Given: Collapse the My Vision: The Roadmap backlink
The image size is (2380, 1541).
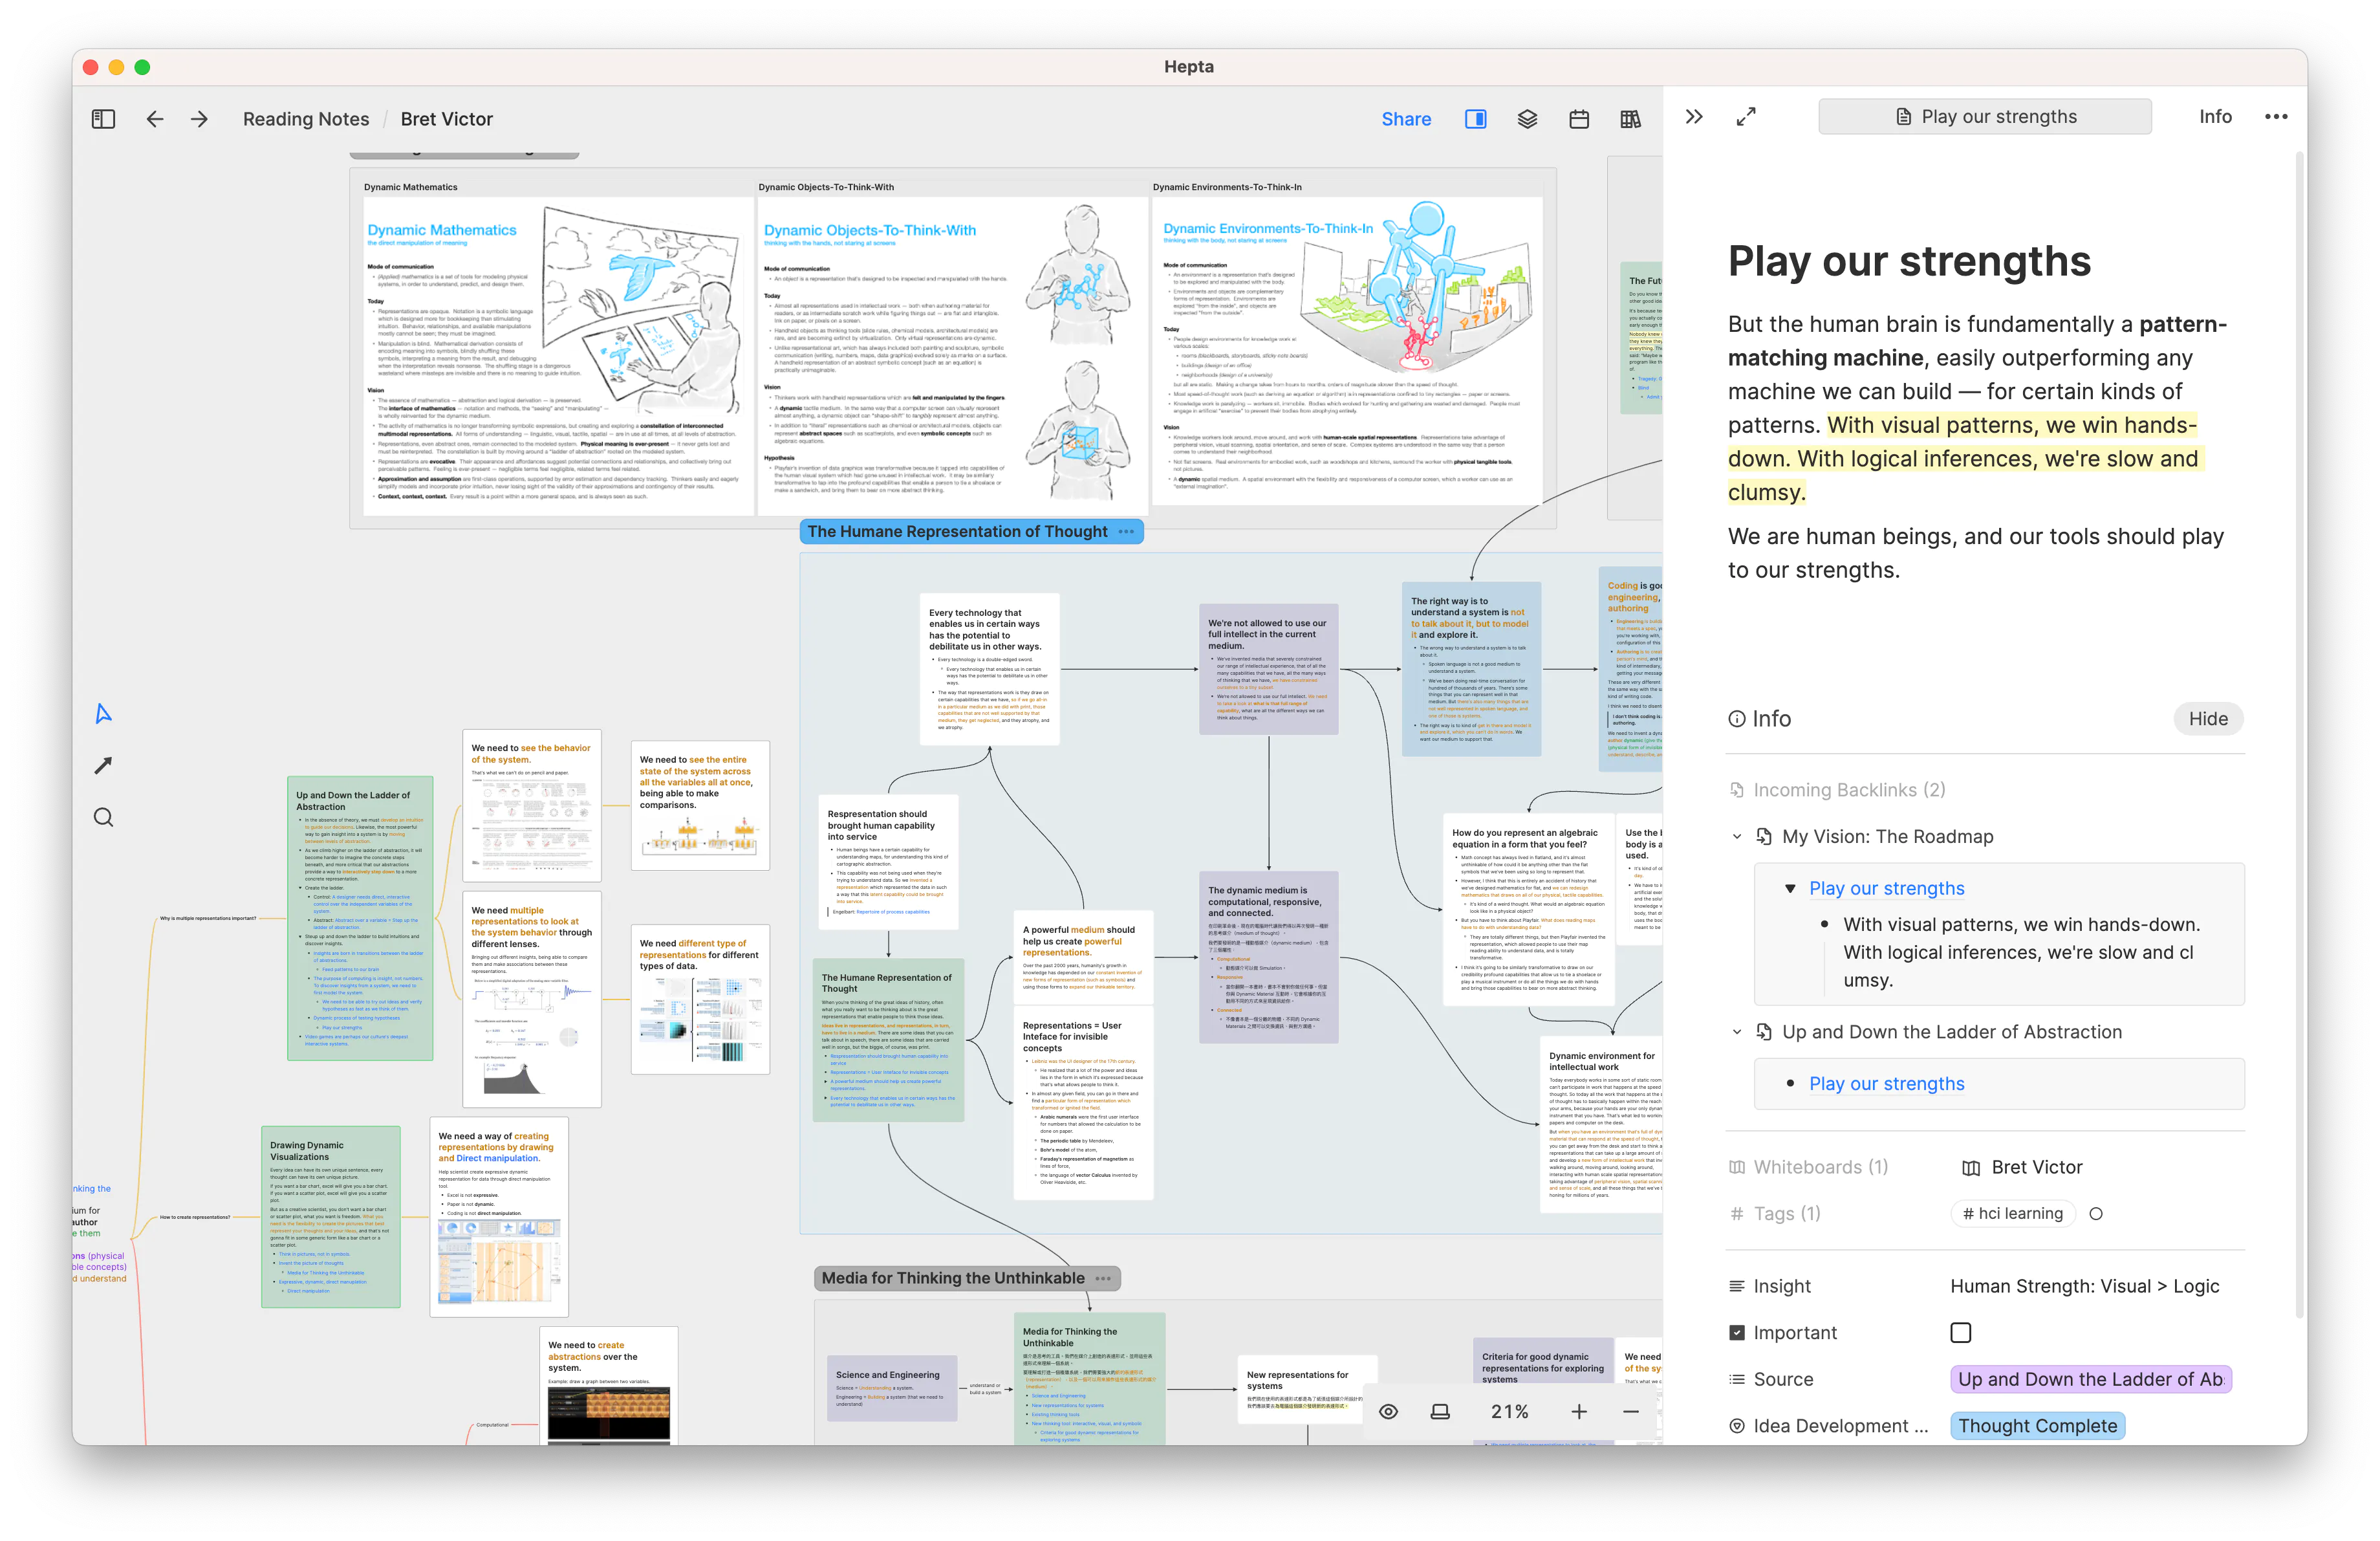Looking at the screenshot, I should point(1737,836).
